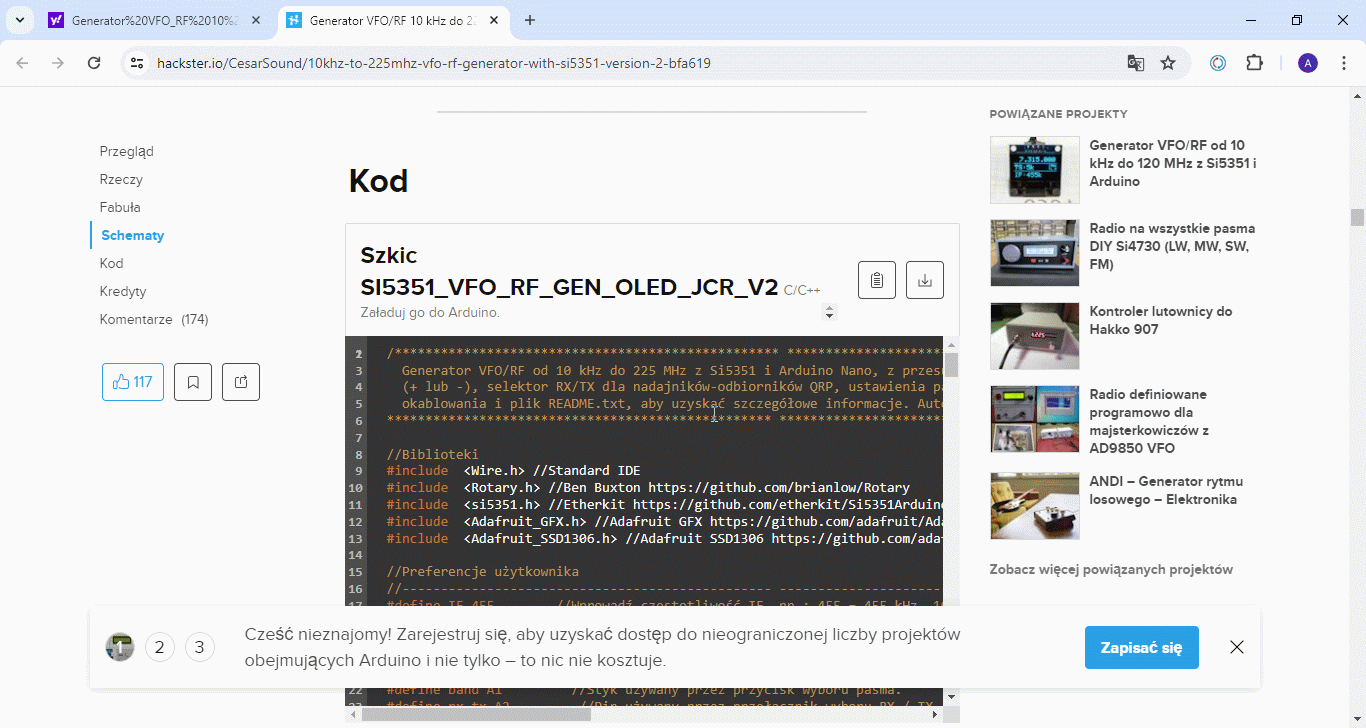Click the share project icon

coord(241,382)
